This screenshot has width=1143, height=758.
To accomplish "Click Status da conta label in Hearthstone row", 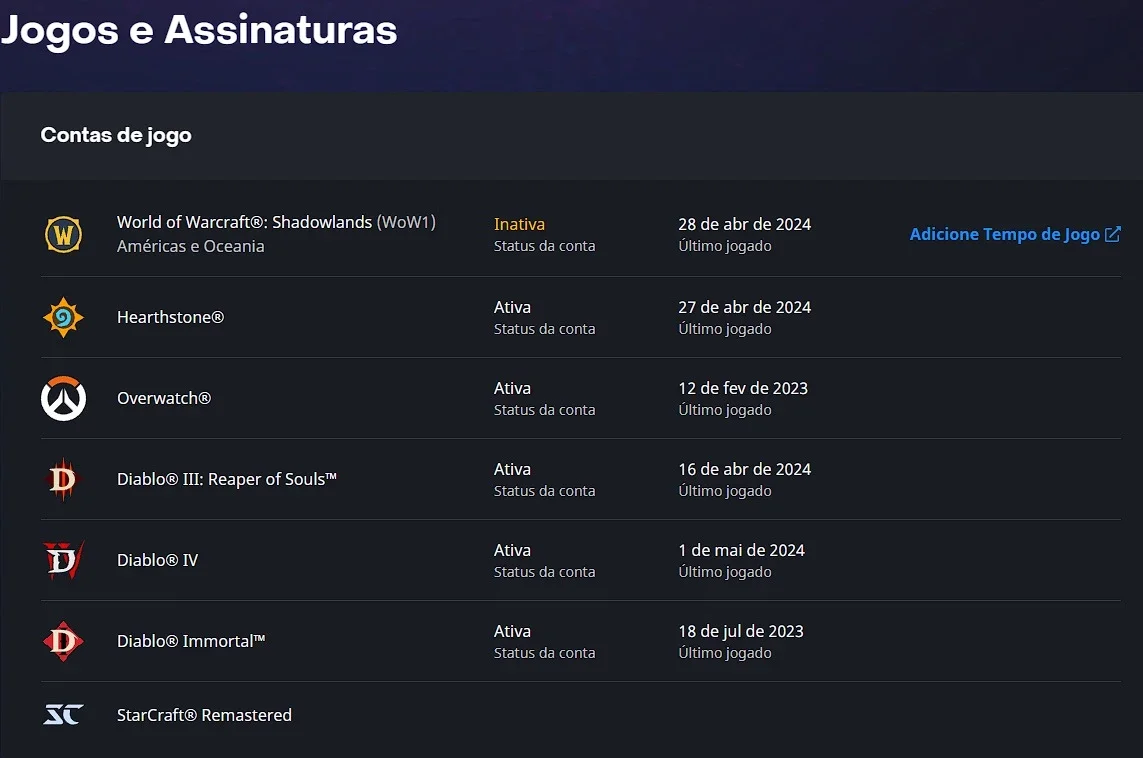I will [x=545, y=329].
